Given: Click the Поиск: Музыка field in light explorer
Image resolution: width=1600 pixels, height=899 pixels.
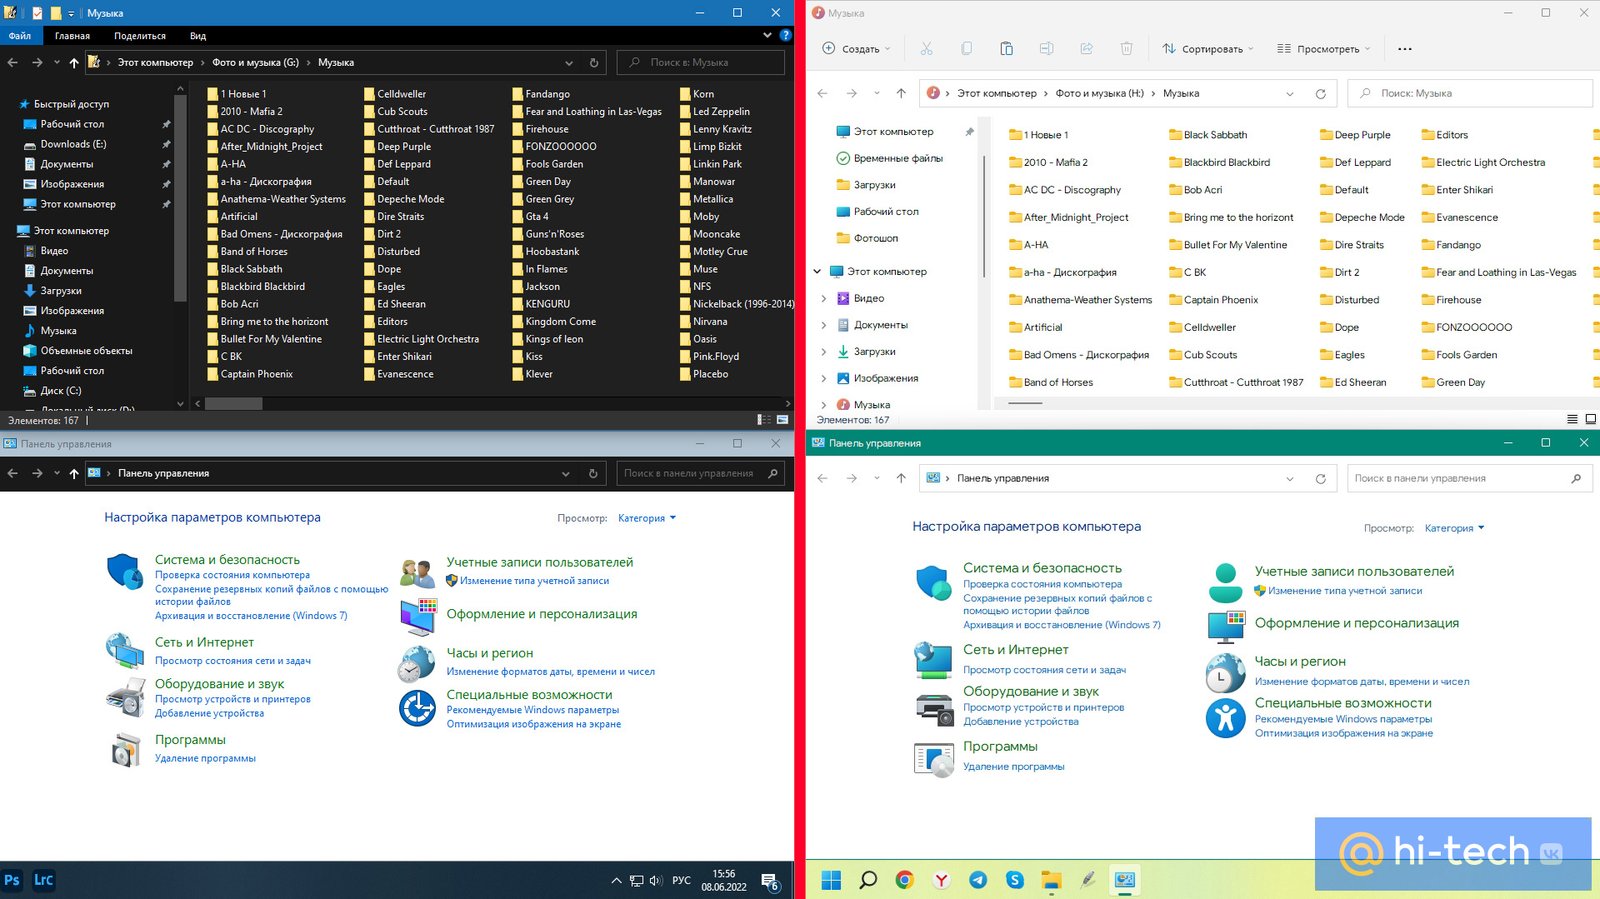Looking at the screenshot, I should [1470, 93].
